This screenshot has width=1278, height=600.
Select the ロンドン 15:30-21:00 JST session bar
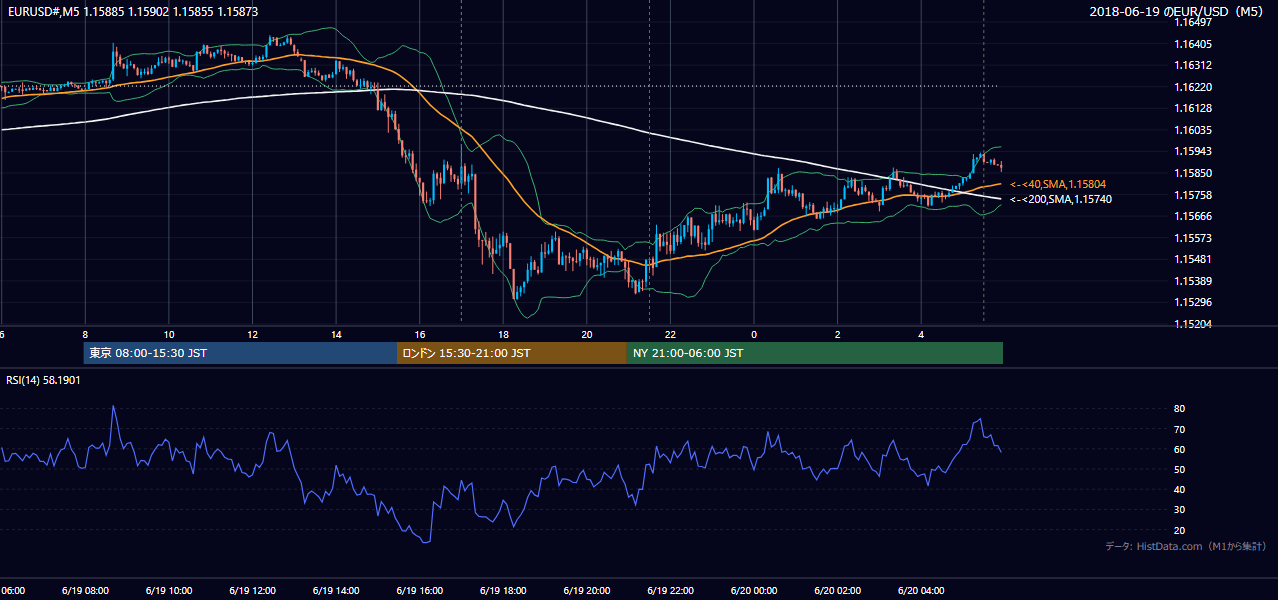pos(511,353)
